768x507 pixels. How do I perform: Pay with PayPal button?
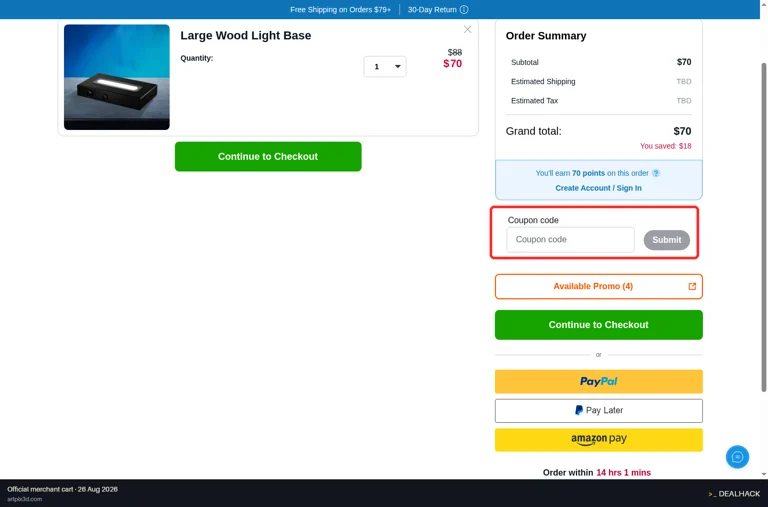[x=599, y=382]
